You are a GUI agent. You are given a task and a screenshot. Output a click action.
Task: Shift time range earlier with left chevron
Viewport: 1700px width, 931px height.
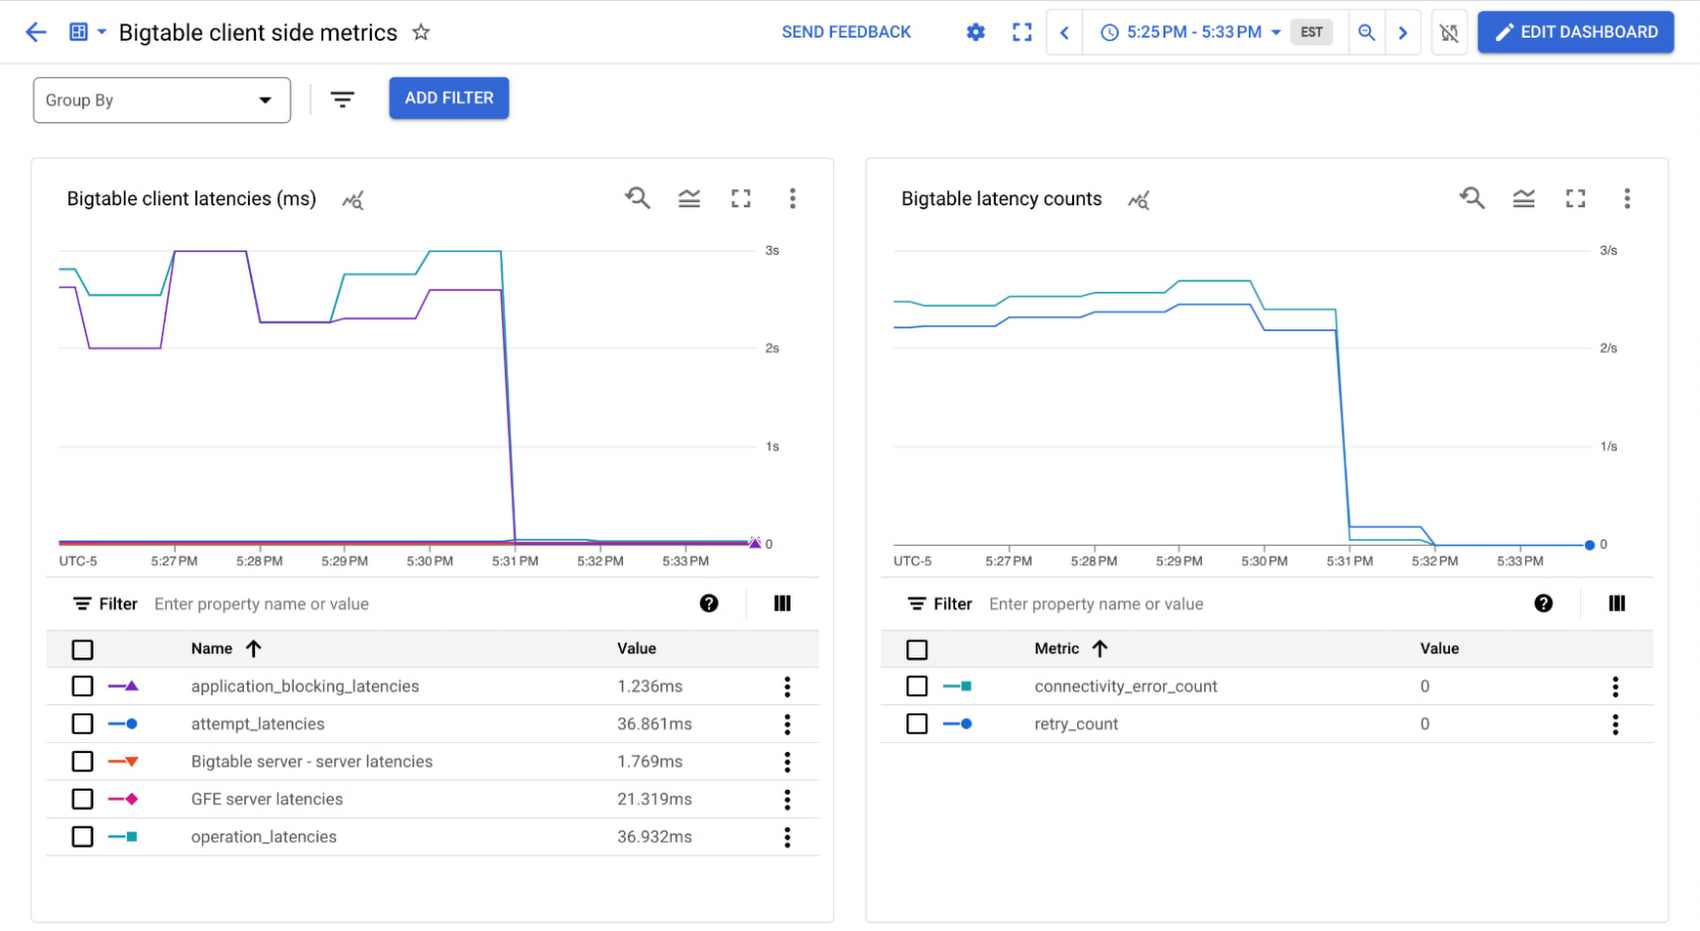(1064, 32)
